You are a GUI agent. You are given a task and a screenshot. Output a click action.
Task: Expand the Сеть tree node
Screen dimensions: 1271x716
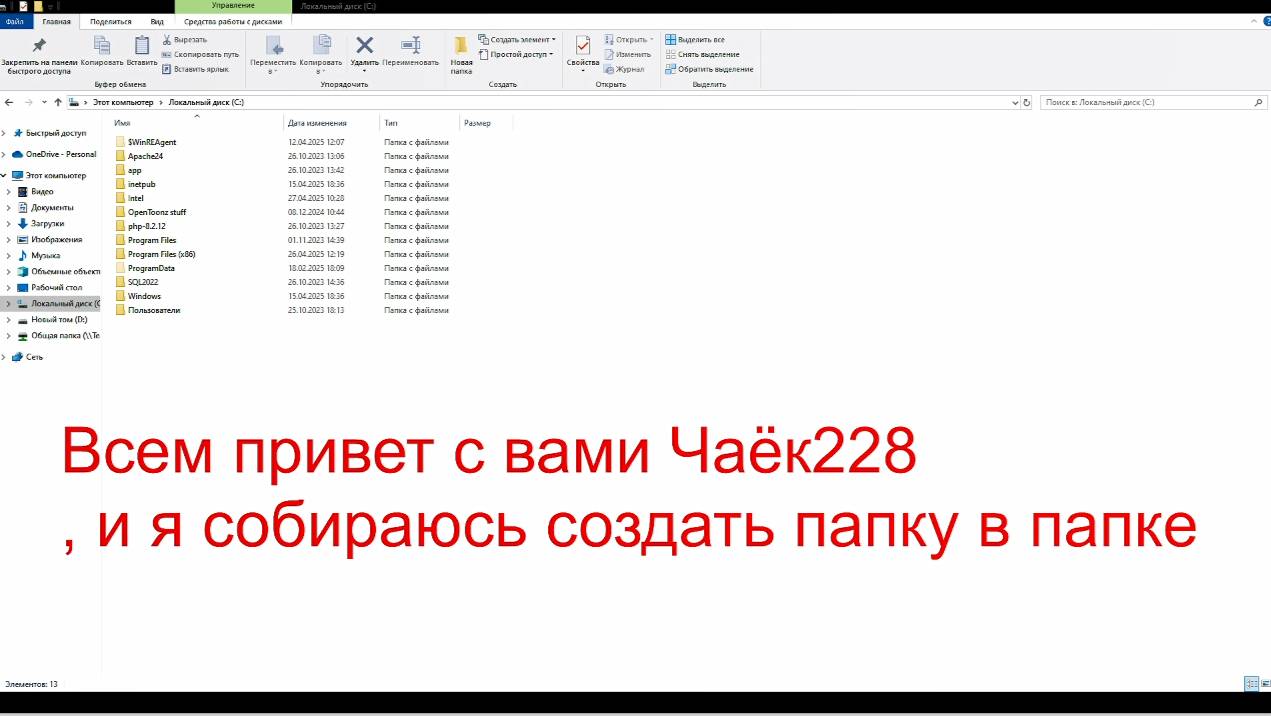coord(4,357)
